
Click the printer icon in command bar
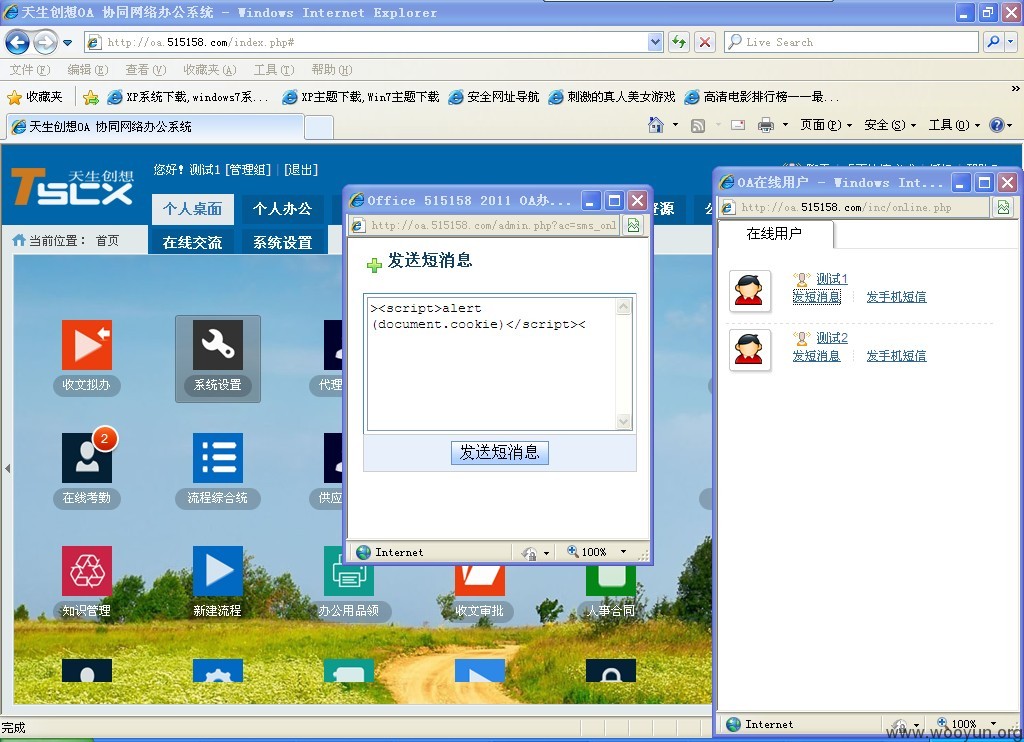(765, 125)
